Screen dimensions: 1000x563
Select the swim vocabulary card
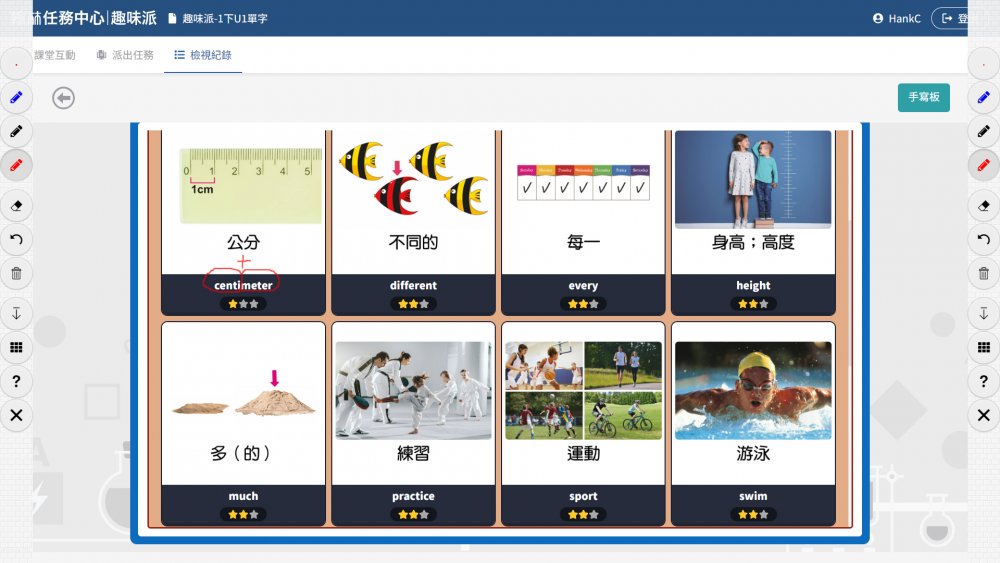(753, 423)
